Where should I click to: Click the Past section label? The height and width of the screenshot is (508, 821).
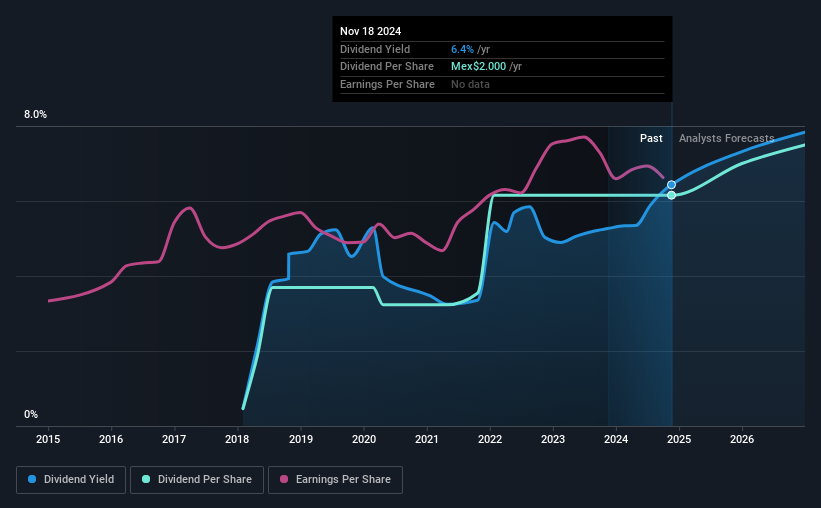651,138
